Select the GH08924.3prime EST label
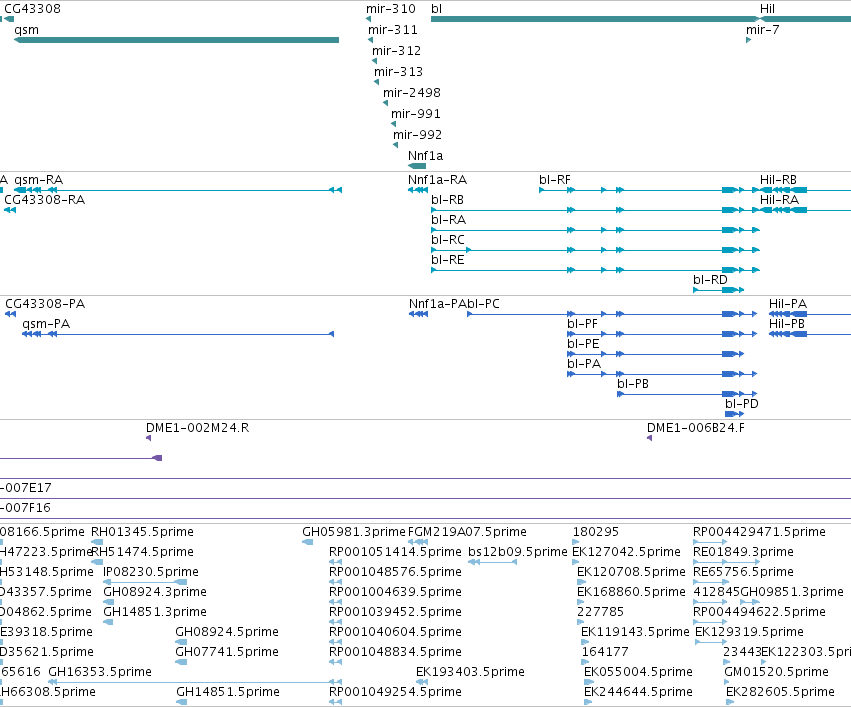This screenshot has height=707, width=851. coord(155,592)
